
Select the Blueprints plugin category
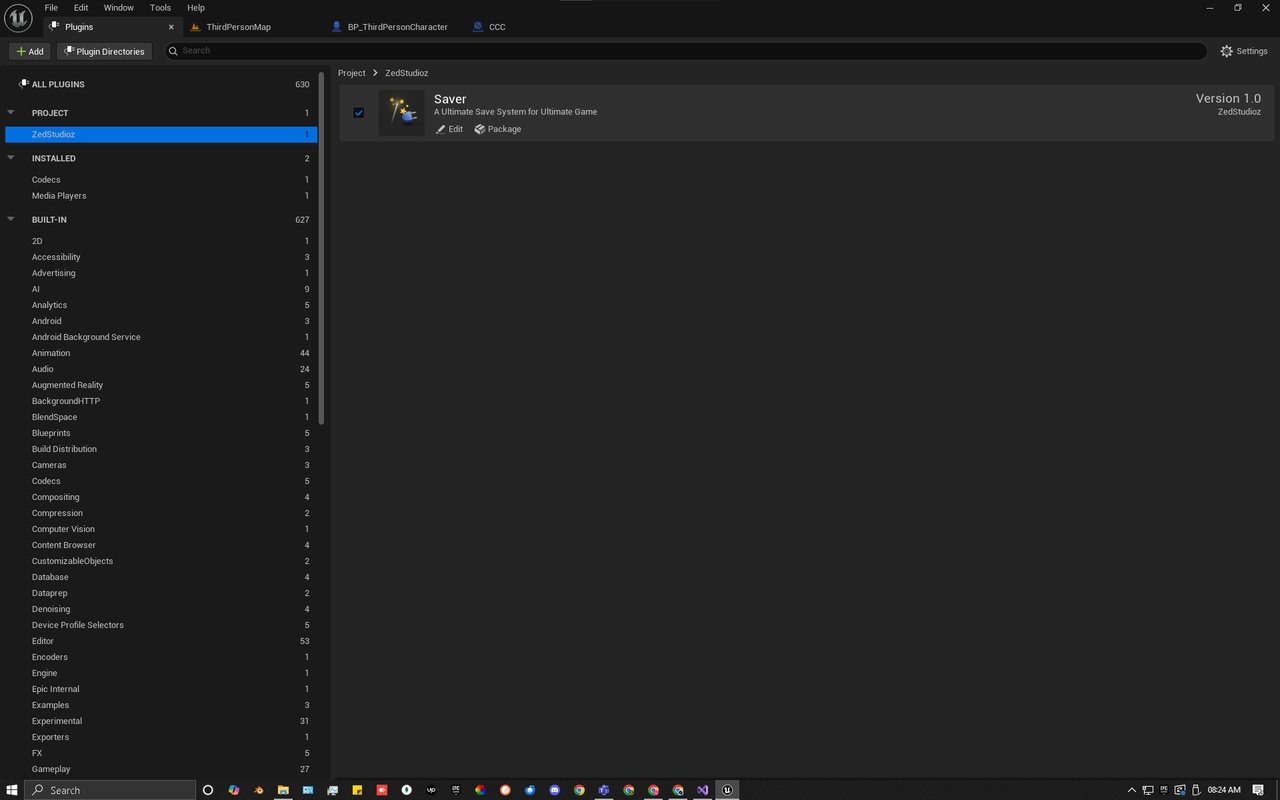[x=161, y=433]
